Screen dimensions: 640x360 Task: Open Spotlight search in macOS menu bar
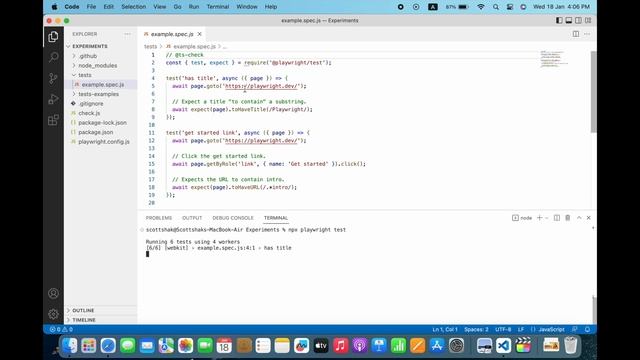496,7
